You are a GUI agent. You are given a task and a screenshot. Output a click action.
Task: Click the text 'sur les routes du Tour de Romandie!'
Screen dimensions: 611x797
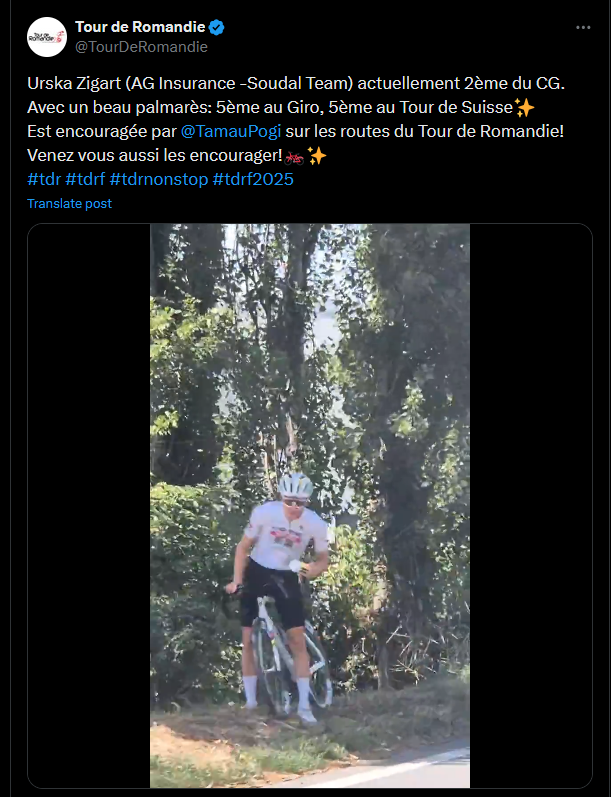coord(418,131)
